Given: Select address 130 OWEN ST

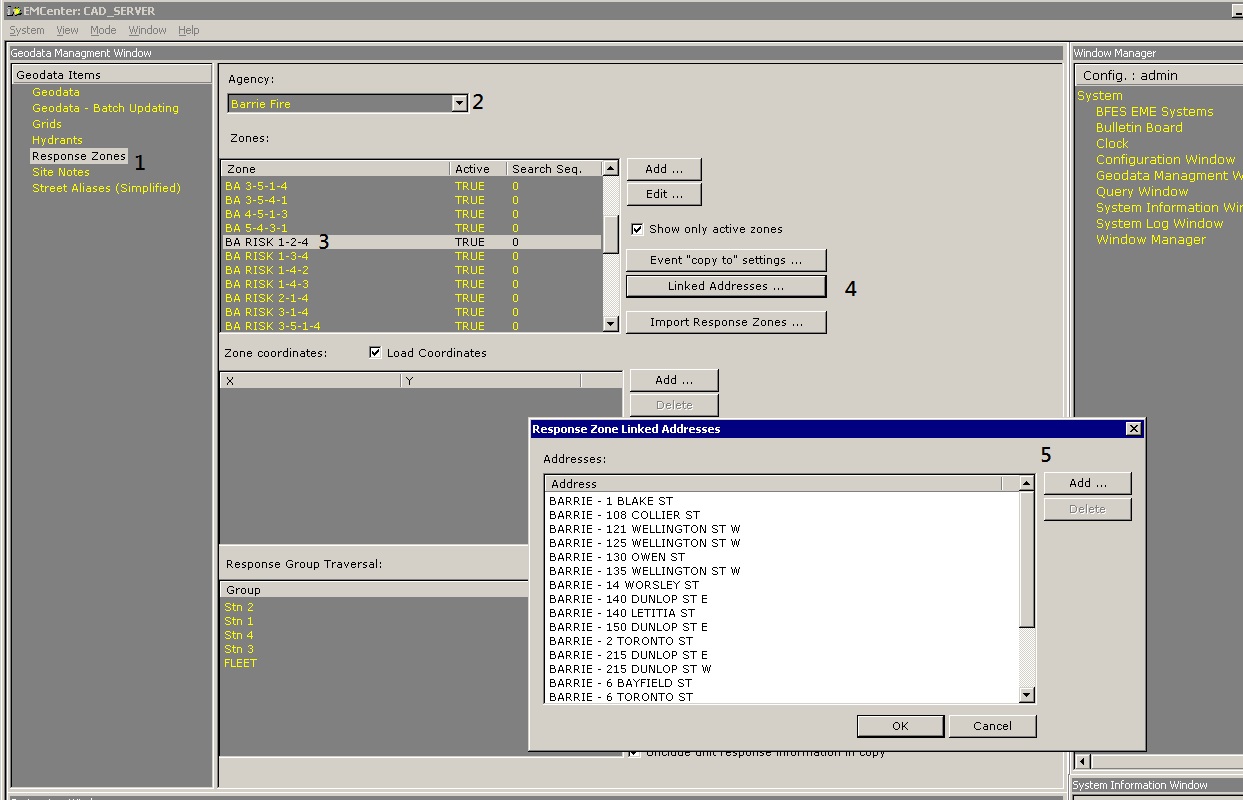Looking at the screenshot, I should pyautogui.click(x=617, y=557).
